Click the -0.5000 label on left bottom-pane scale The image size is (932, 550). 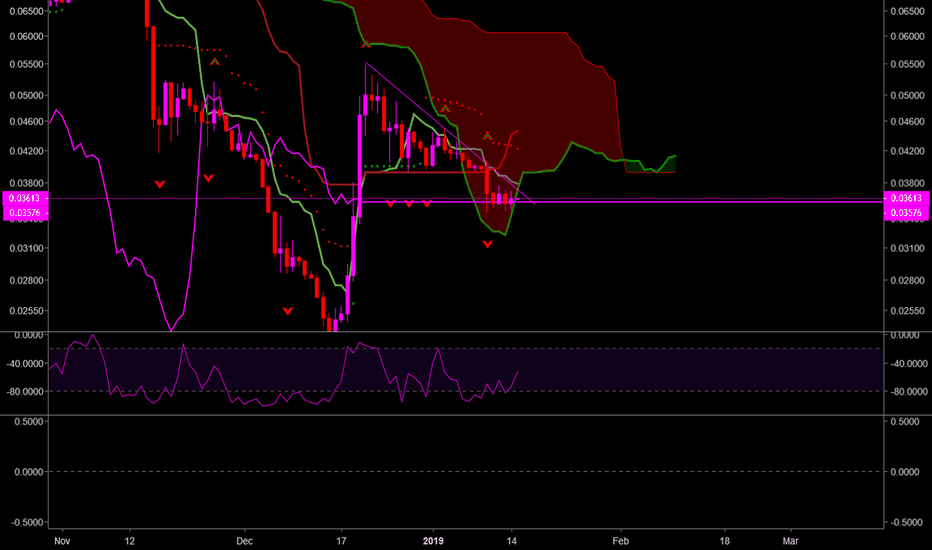tap(27, 522)
